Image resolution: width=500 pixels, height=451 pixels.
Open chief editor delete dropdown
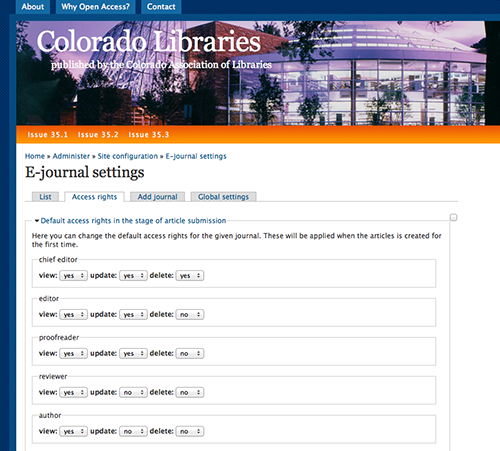(190, 276)
